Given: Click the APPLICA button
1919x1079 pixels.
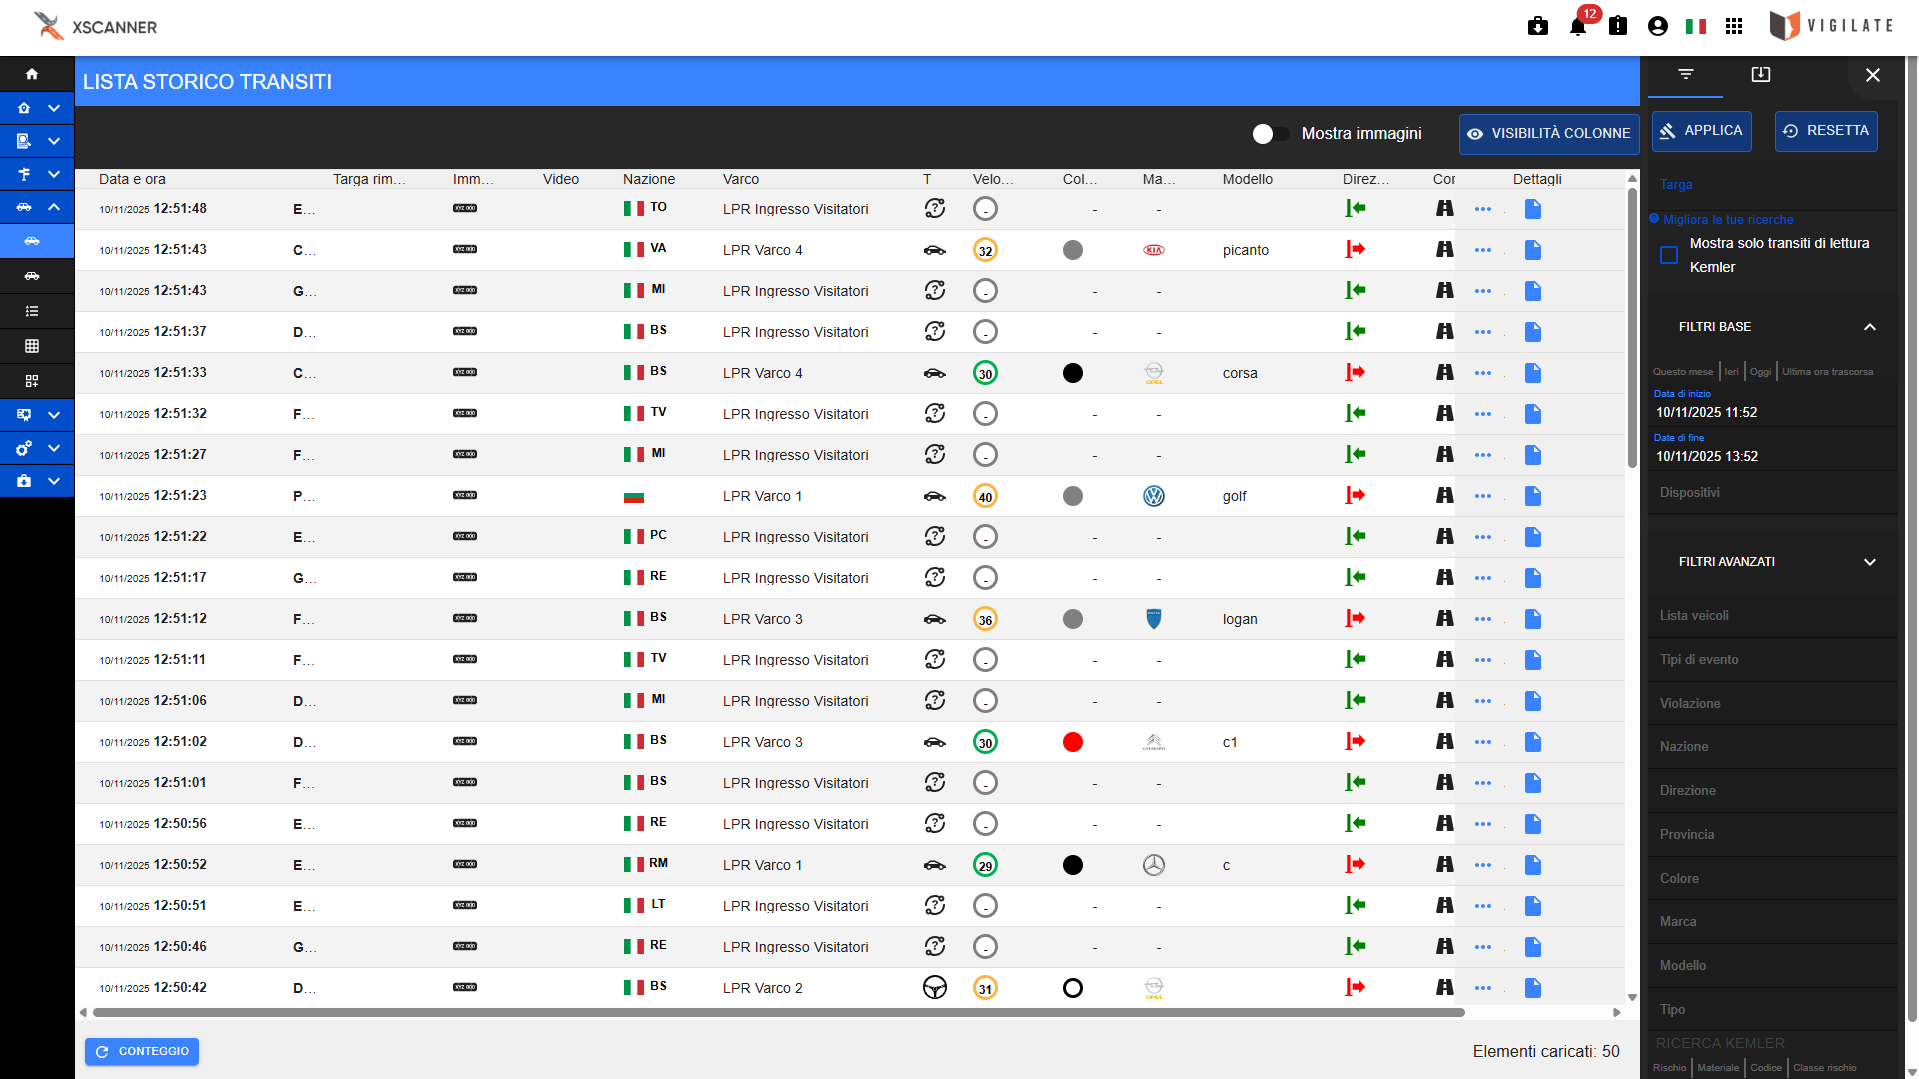Looking at the screenshot, I should [x=1701, y=131].
